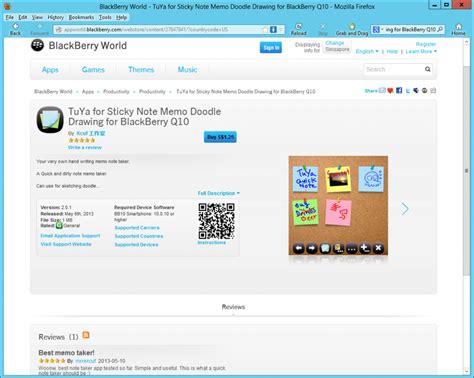This screenshot has height=378, width=474.
Task: Open the History menu
Action: [55, 17]
